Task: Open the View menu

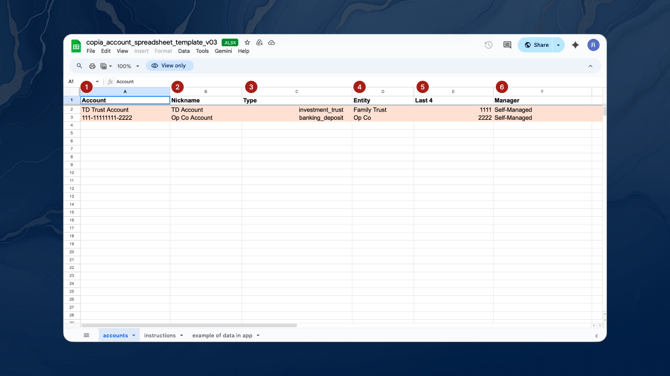Action: point(122,51)
